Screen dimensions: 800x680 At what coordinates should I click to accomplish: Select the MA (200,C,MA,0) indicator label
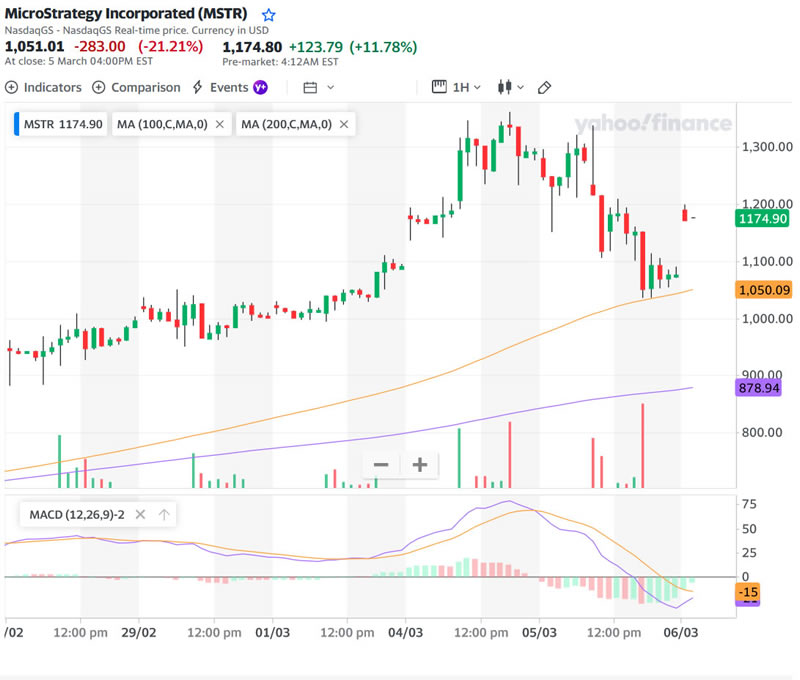pyautogui.click(x=286, y=124)
